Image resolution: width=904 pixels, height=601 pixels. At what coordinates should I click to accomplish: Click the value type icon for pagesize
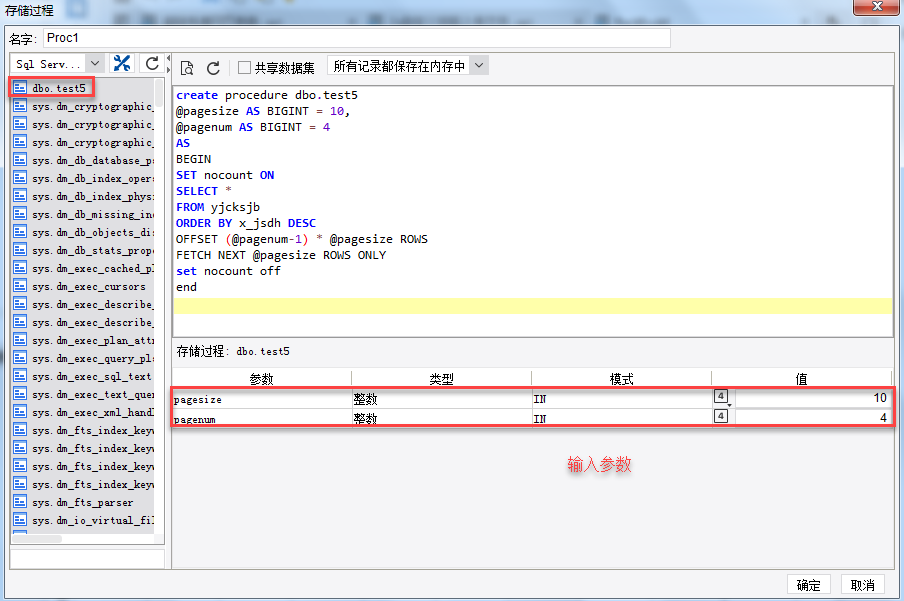(721, 396)
